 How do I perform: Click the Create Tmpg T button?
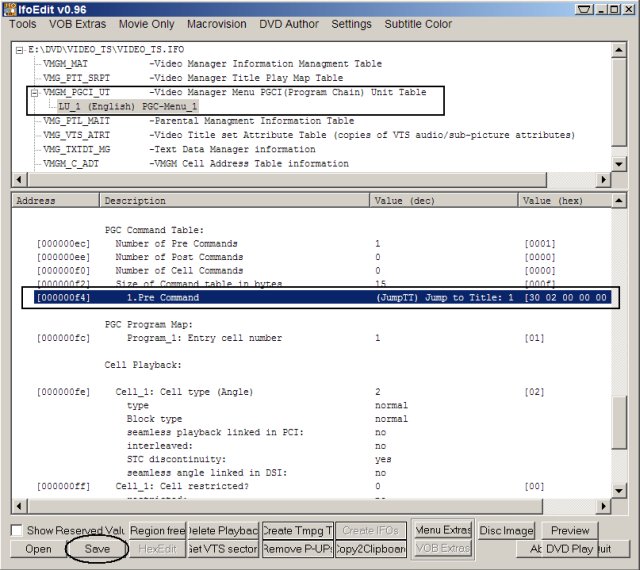tap(298, 530)
